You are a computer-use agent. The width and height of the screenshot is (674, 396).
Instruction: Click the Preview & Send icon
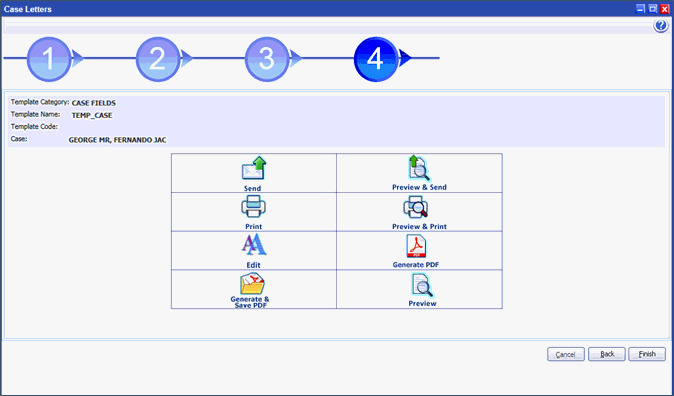pyautogui.click(x=419, y=168)
